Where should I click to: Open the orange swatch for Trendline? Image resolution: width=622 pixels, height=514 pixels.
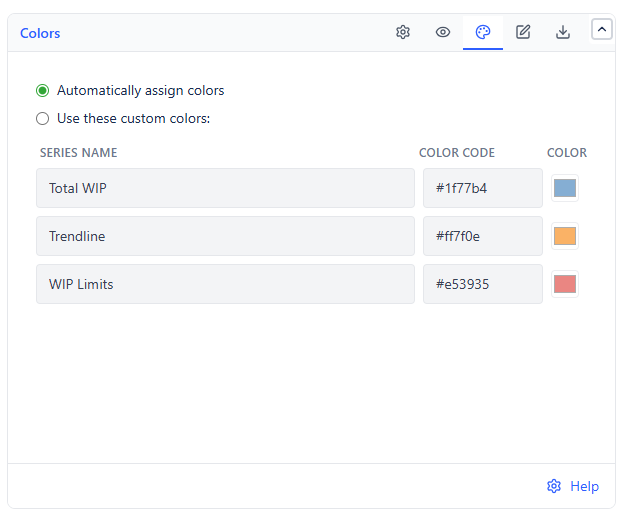pos(565,236)
